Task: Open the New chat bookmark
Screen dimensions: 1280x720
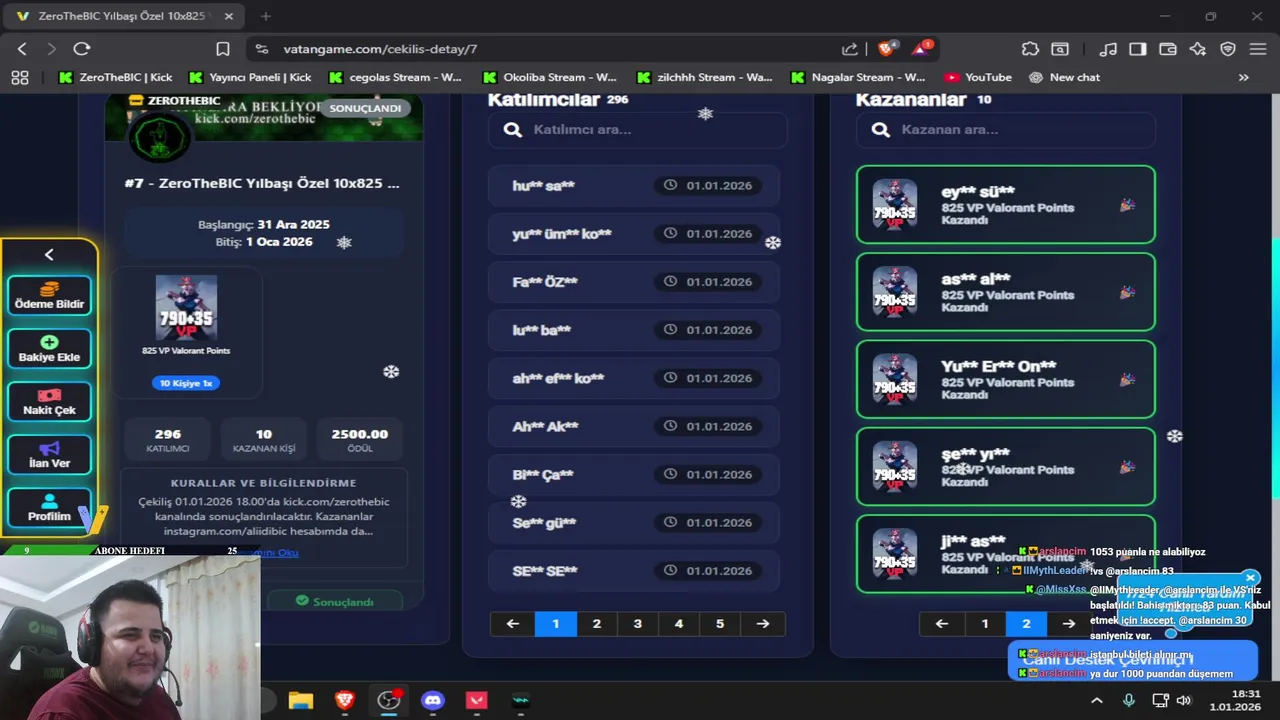Action: (x=1065, y=77)
